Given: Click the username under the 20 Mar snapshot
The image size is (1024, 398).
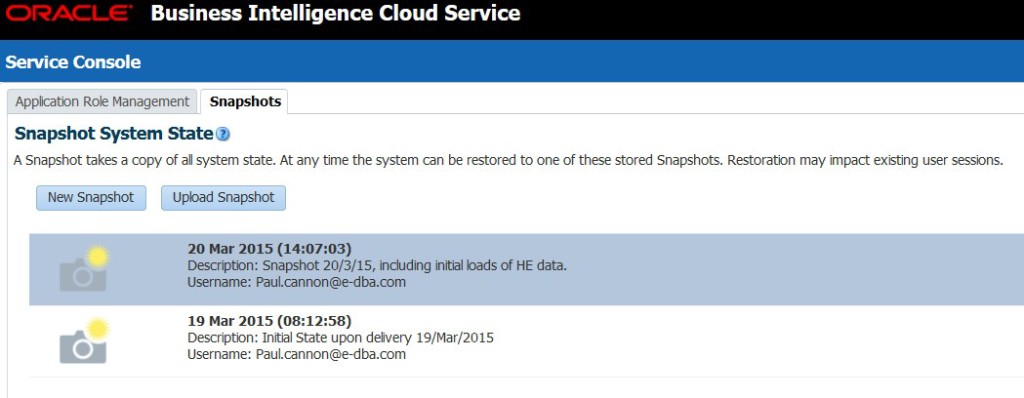Looking at the screenshot, I should pos(296,282).
